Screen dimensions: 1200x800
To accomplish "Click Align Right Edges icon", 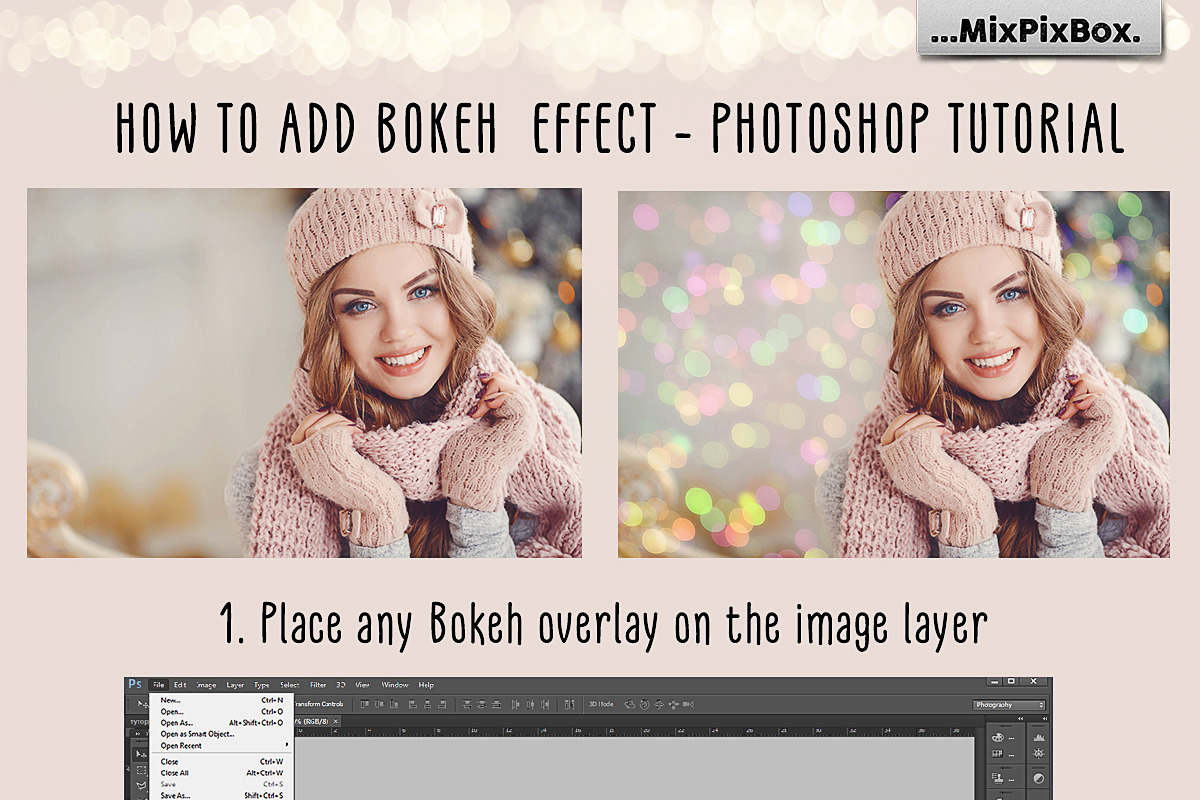I will pos(442,704).
